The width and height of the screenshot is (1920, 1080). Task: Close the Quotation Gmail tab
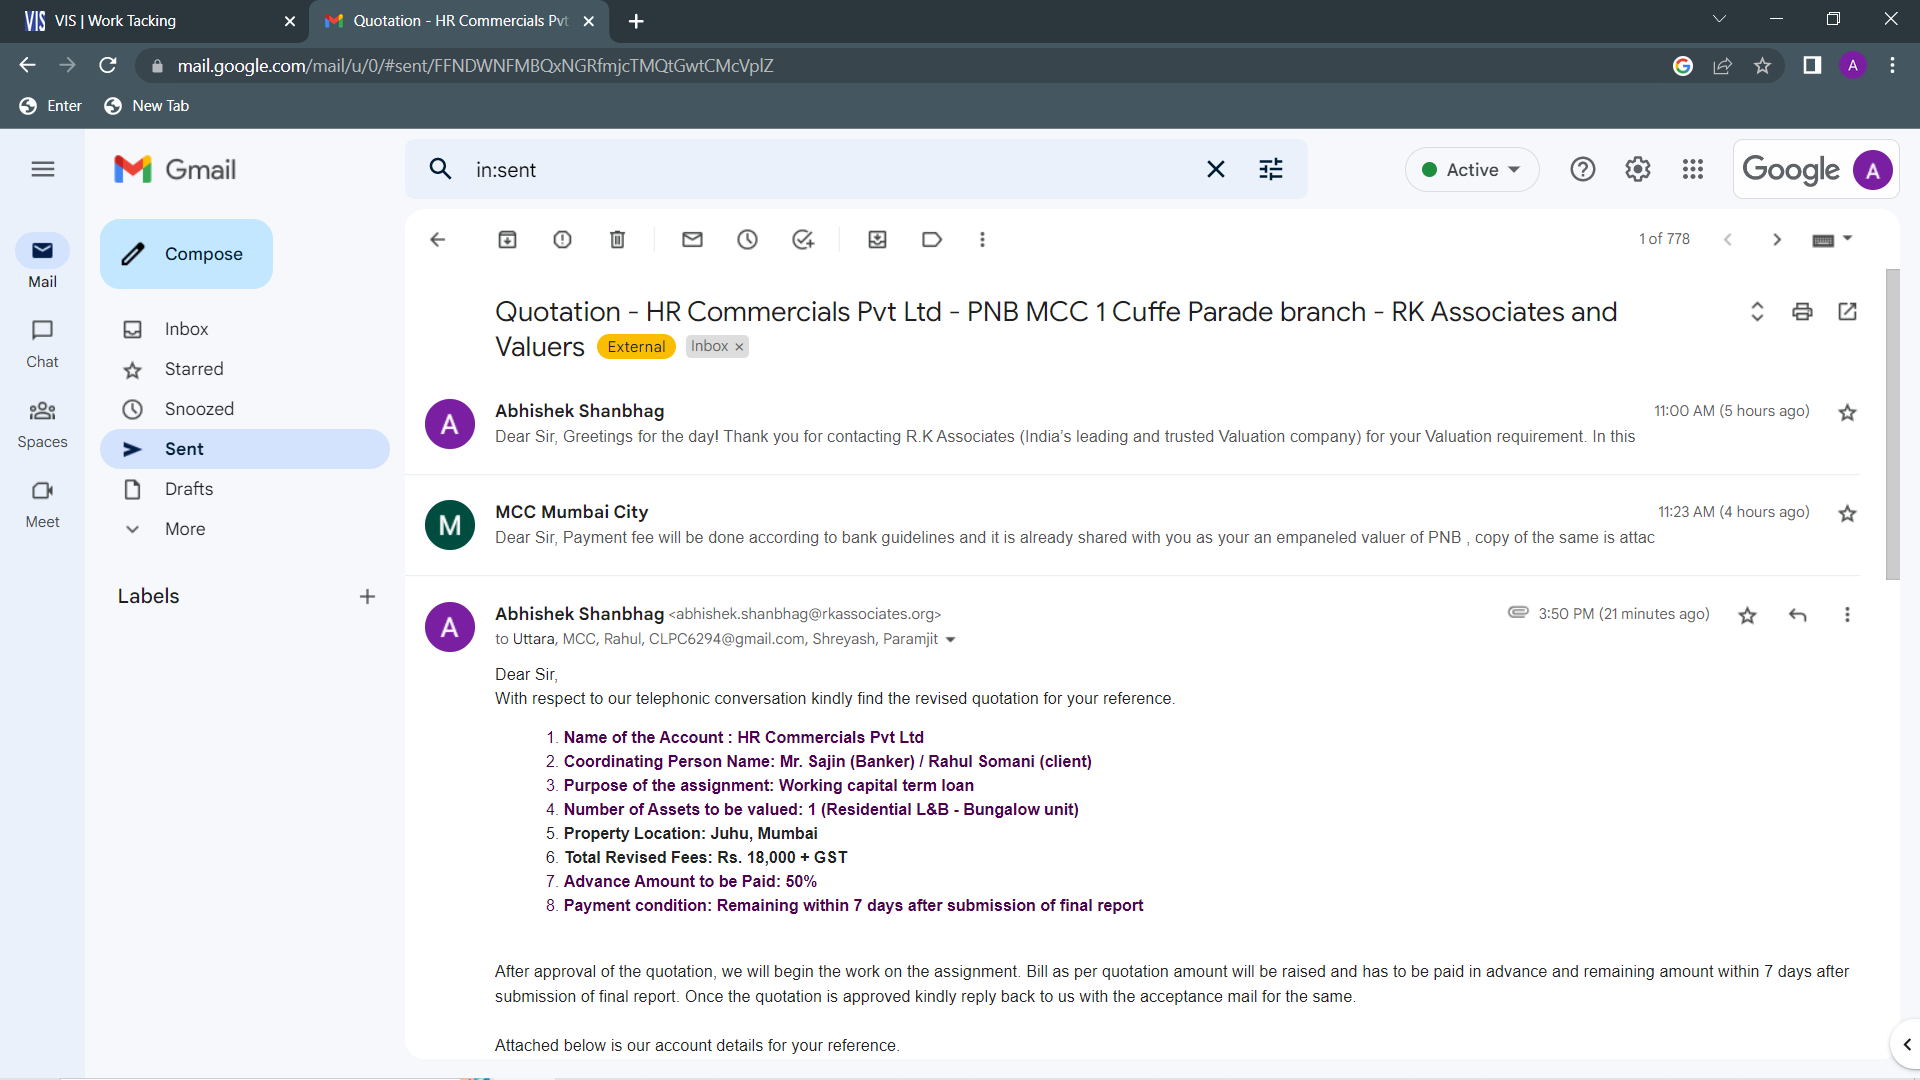point(589,21)
